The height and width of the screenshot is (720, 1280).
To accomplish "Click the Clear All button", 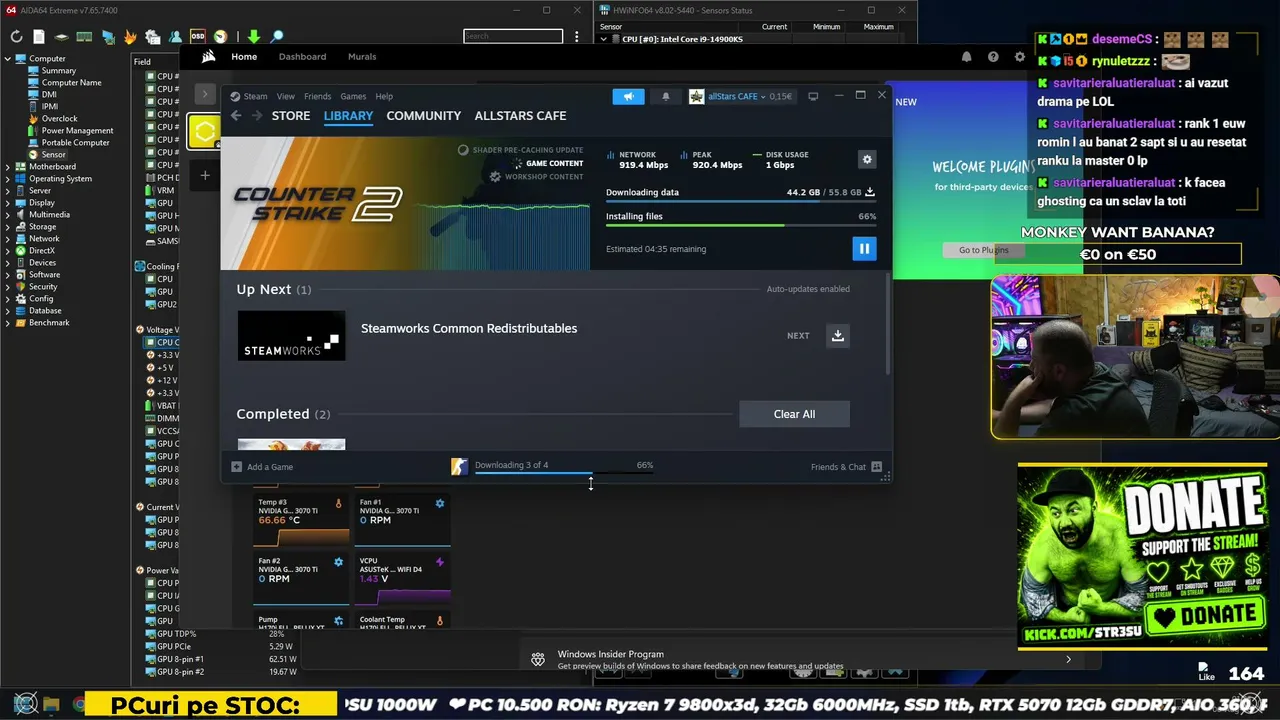I will pos(794,414).
